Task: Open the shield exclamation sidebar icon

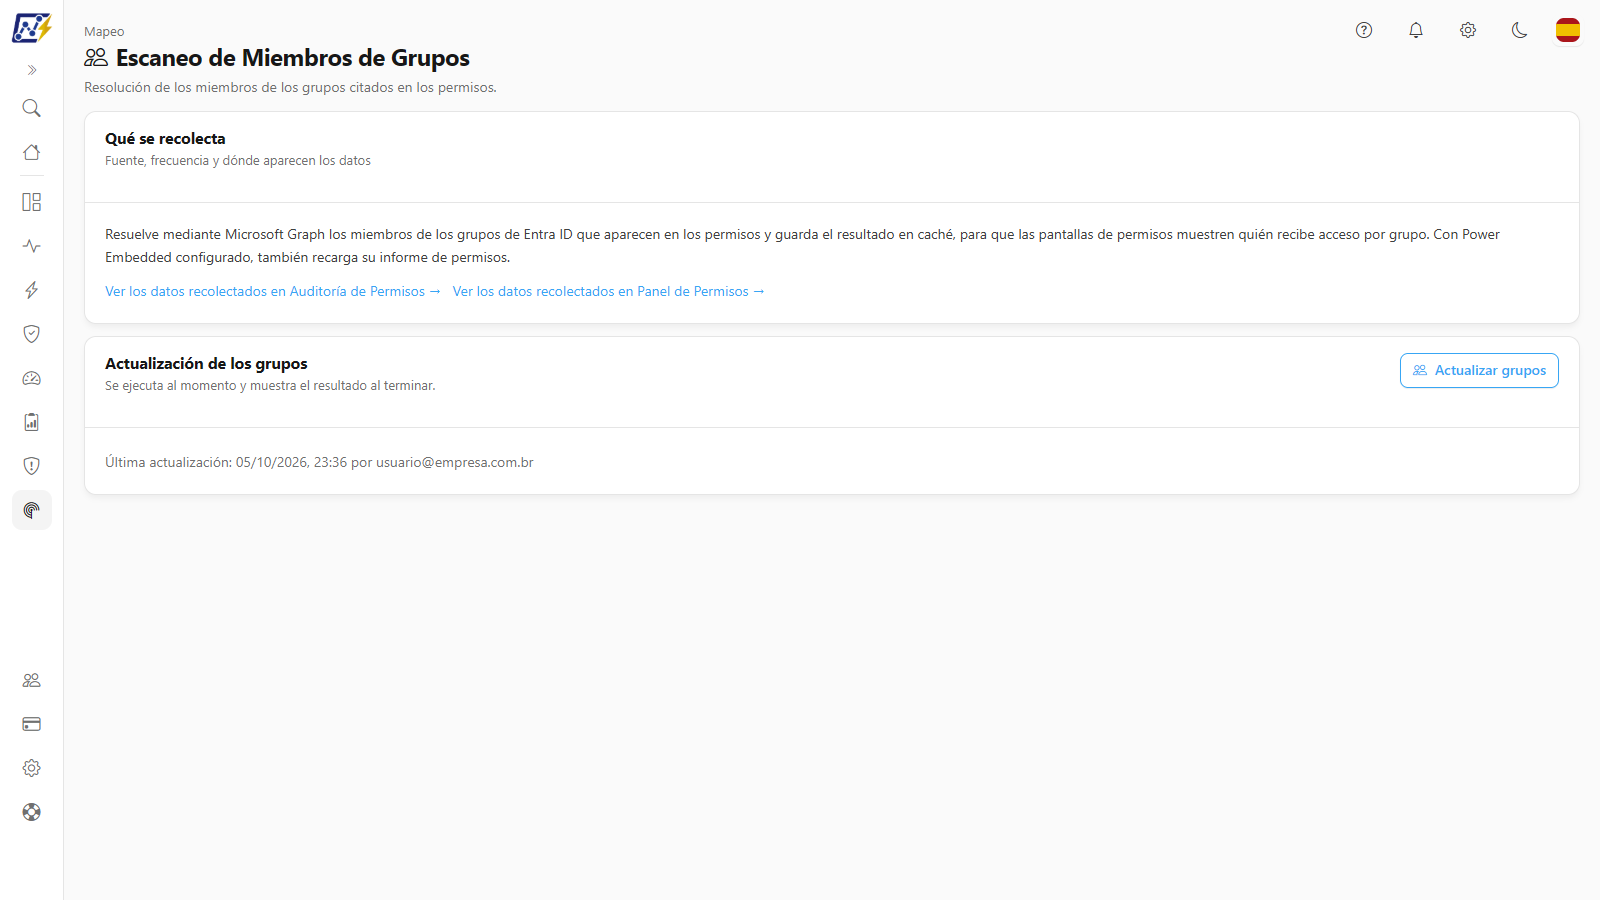Action: [32, 466]
